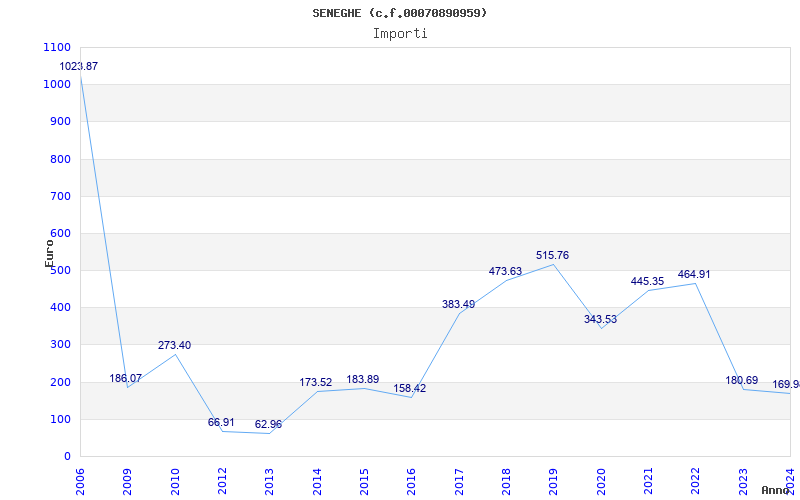Image resolution: width=800 pixels, height=500 pixels.
Task: Click y-axis value 800
Action: pyautogui.click(x=61, y=159)
